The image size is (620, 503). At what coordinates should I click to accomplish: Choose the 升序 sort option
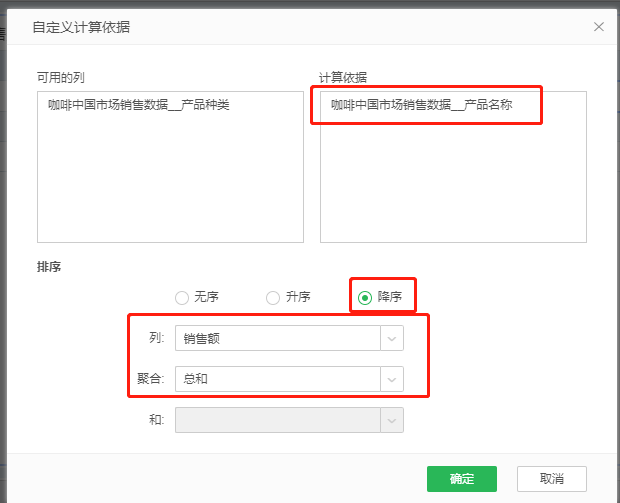tap(273, 298)
